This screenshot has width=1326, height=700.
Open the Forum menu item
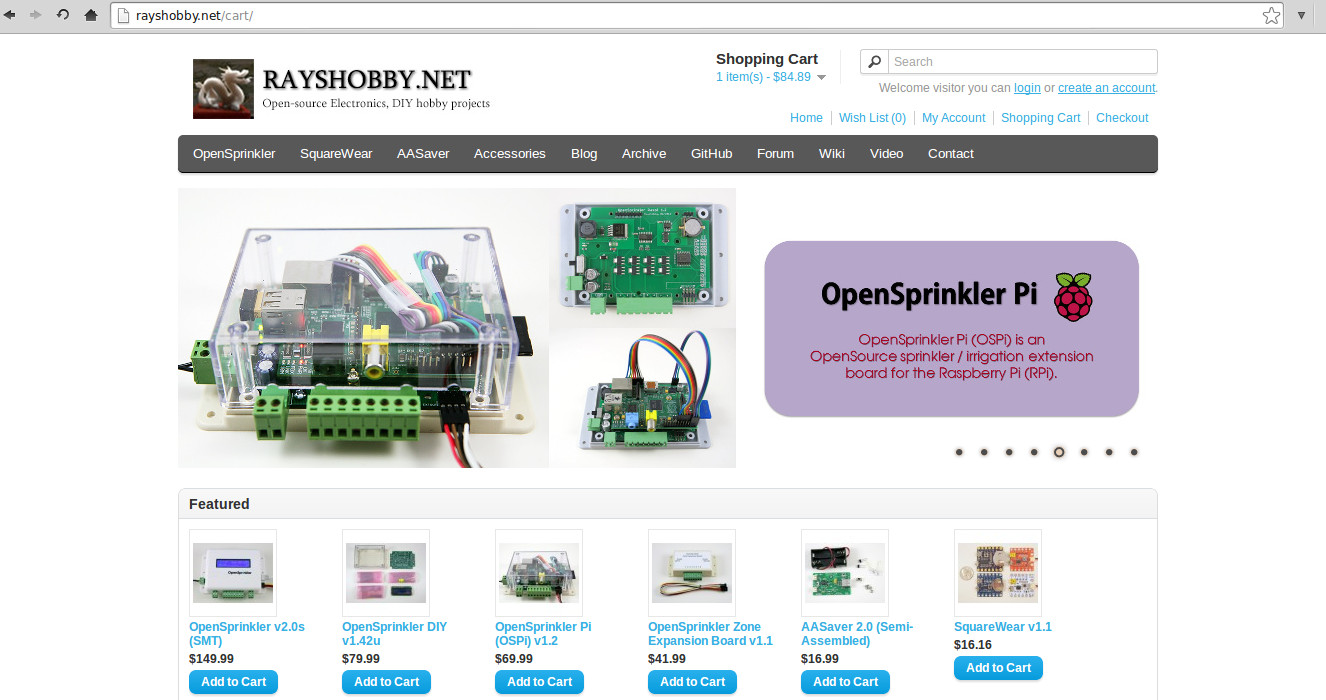(775, 154)
